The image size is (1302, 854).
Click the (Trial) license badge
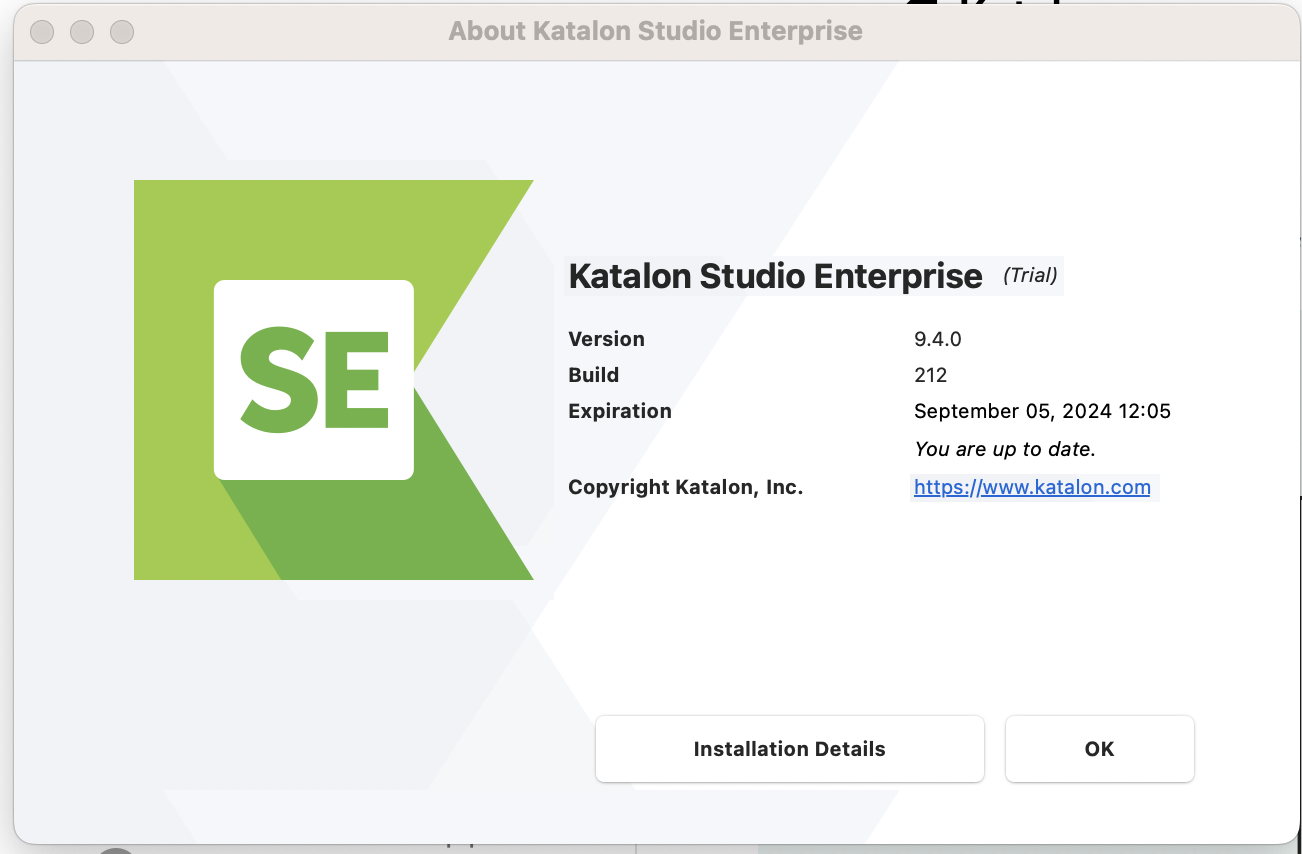[x=1030, y=276]
